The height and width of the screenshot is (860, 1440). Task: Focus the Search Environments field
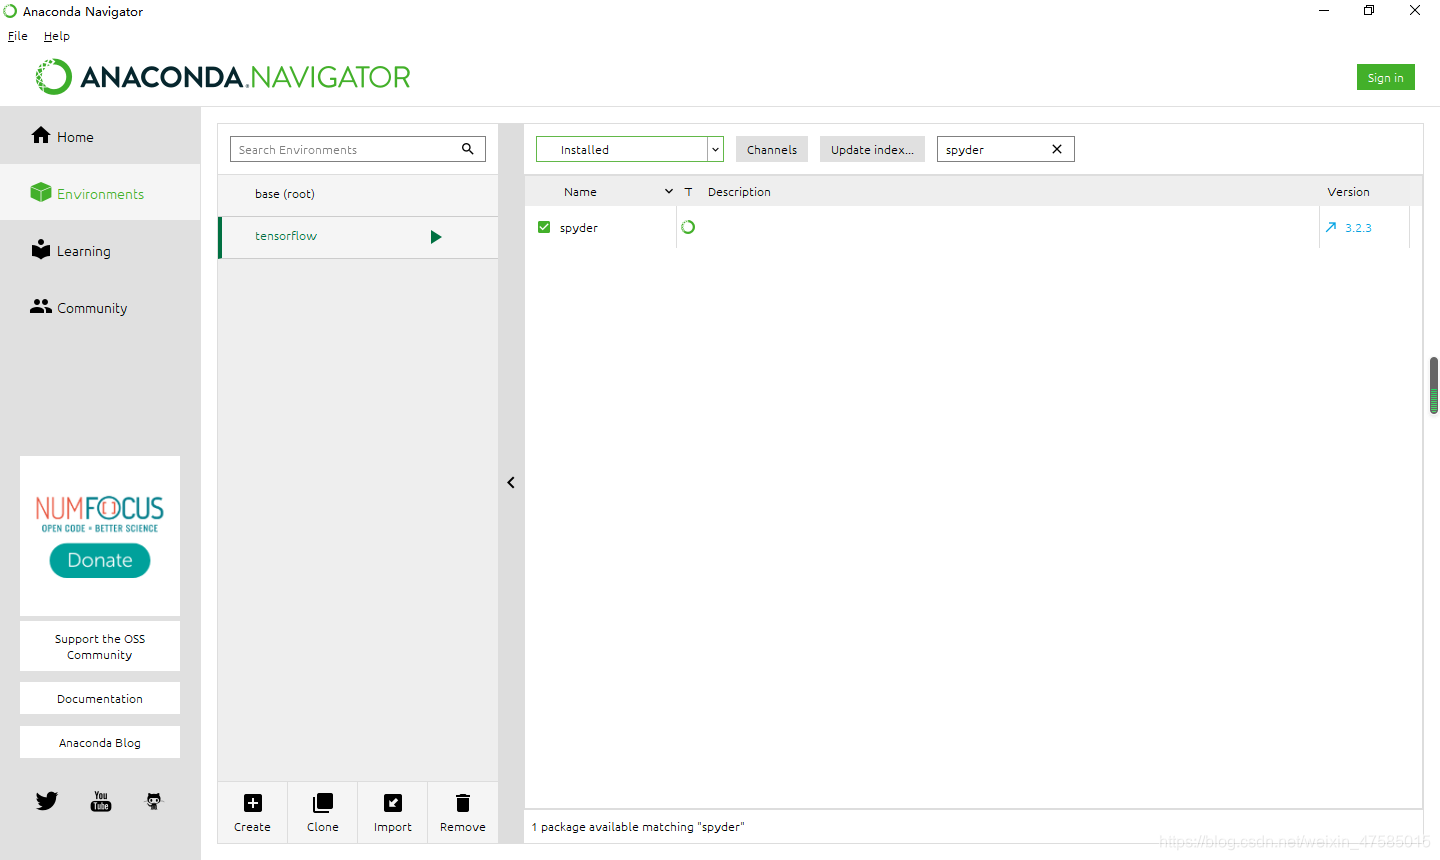coord(357,149)
